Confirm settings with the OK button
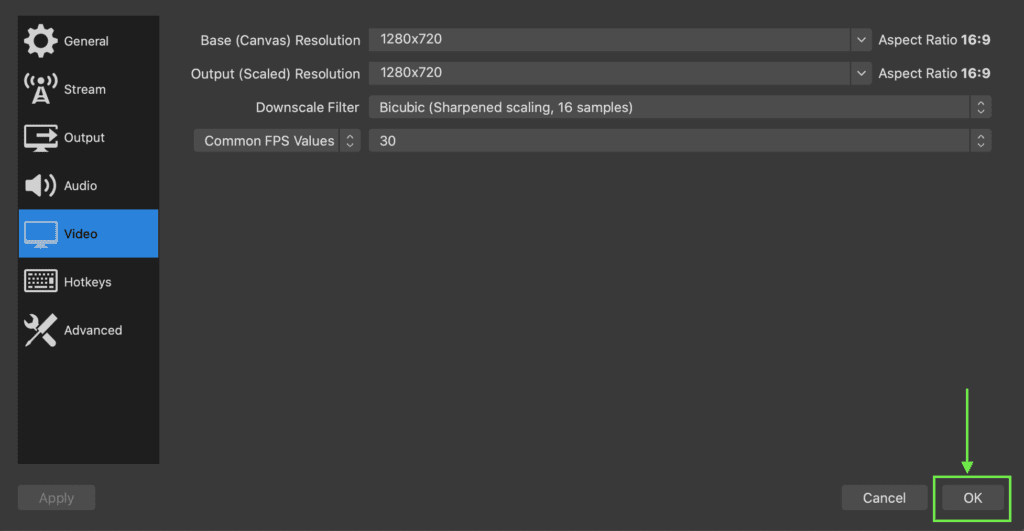Image resolution: width=1024 pixels, height=531 pixels. 972,498
